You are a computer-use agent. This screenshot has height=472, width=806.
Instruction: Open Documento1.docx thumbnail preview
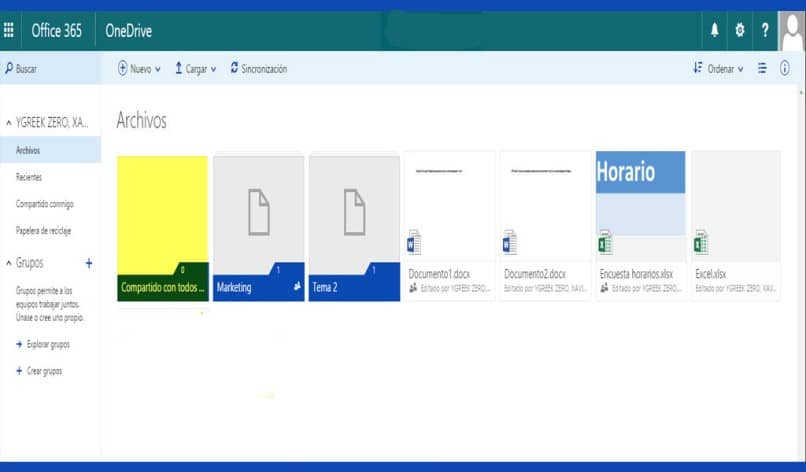point(450,205)
